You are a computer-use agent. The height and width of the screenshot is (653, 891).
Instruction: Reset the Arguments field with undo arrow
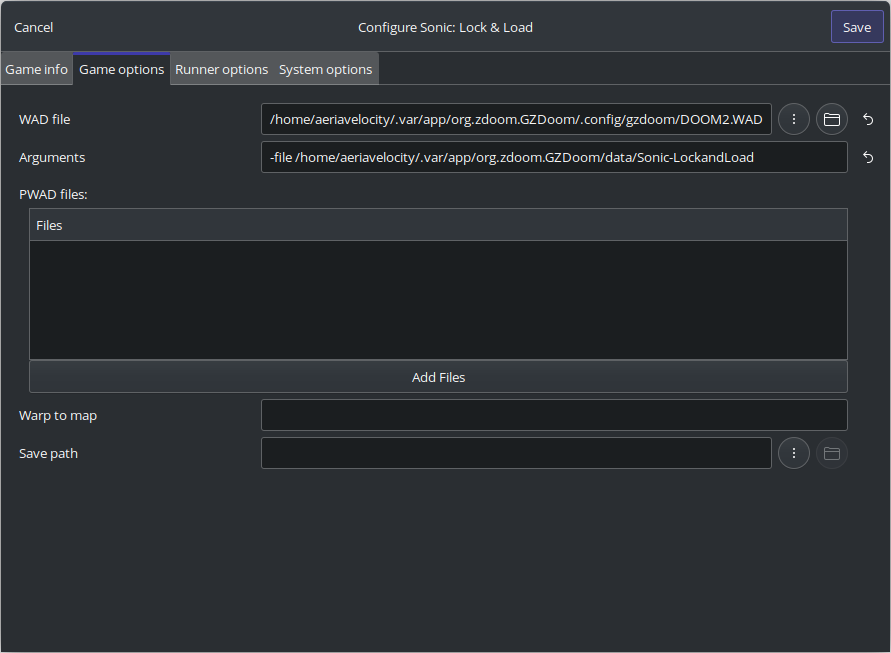pos(868,157)
